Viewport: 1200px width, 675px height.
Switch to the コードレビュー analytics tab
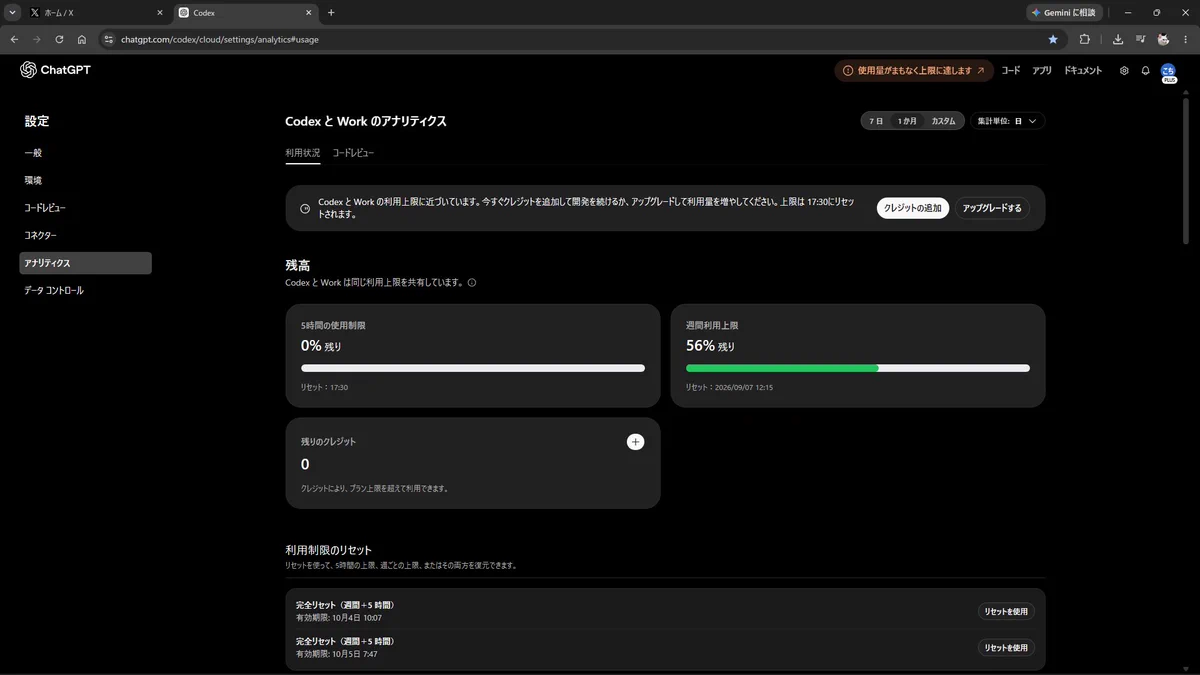point(353,153)
